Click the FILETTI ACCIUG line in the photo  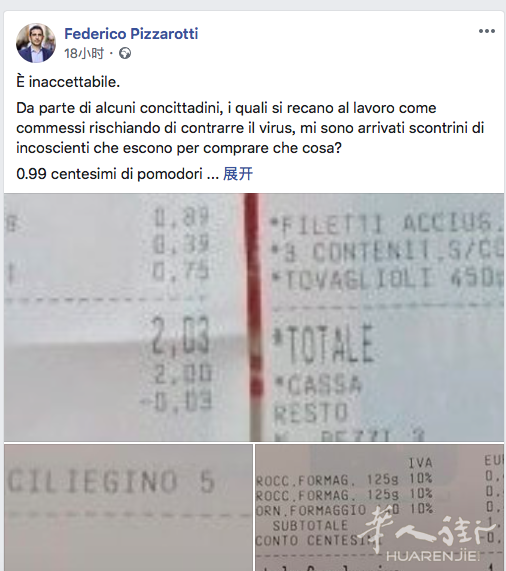click(388, 224)
